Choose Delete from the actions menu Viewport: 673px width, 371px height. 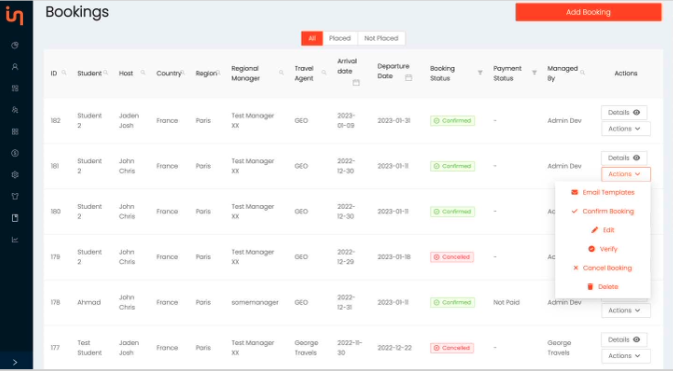tap(603, 287)
